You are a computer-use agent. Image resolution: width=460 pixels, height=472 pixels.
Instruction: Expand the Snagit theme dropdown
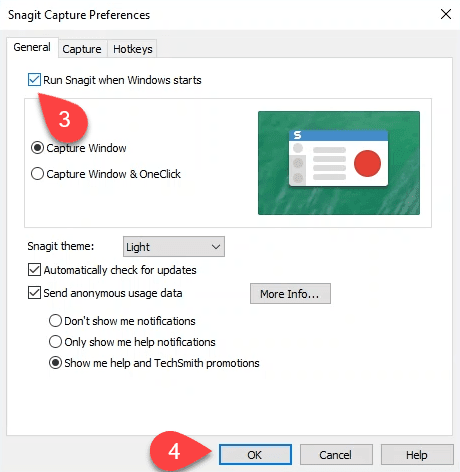click(x=174, y=247)
